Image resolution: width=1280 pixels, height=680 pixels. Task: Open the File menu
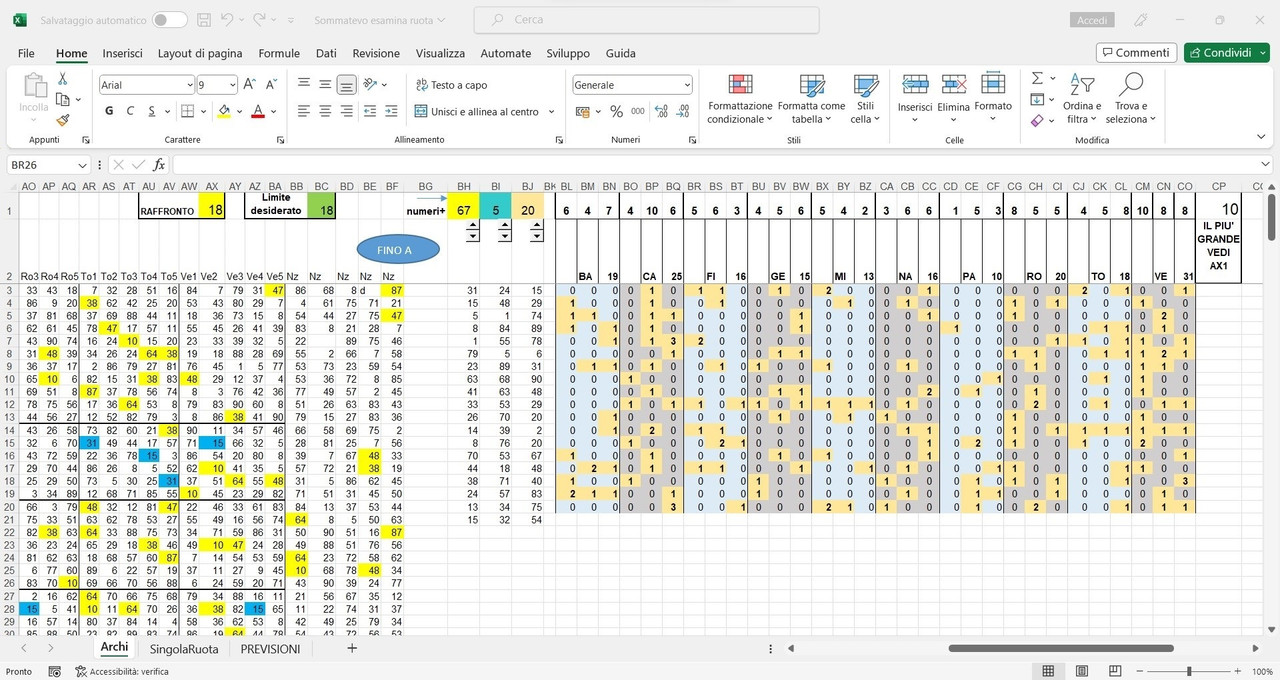click(26, 53)
